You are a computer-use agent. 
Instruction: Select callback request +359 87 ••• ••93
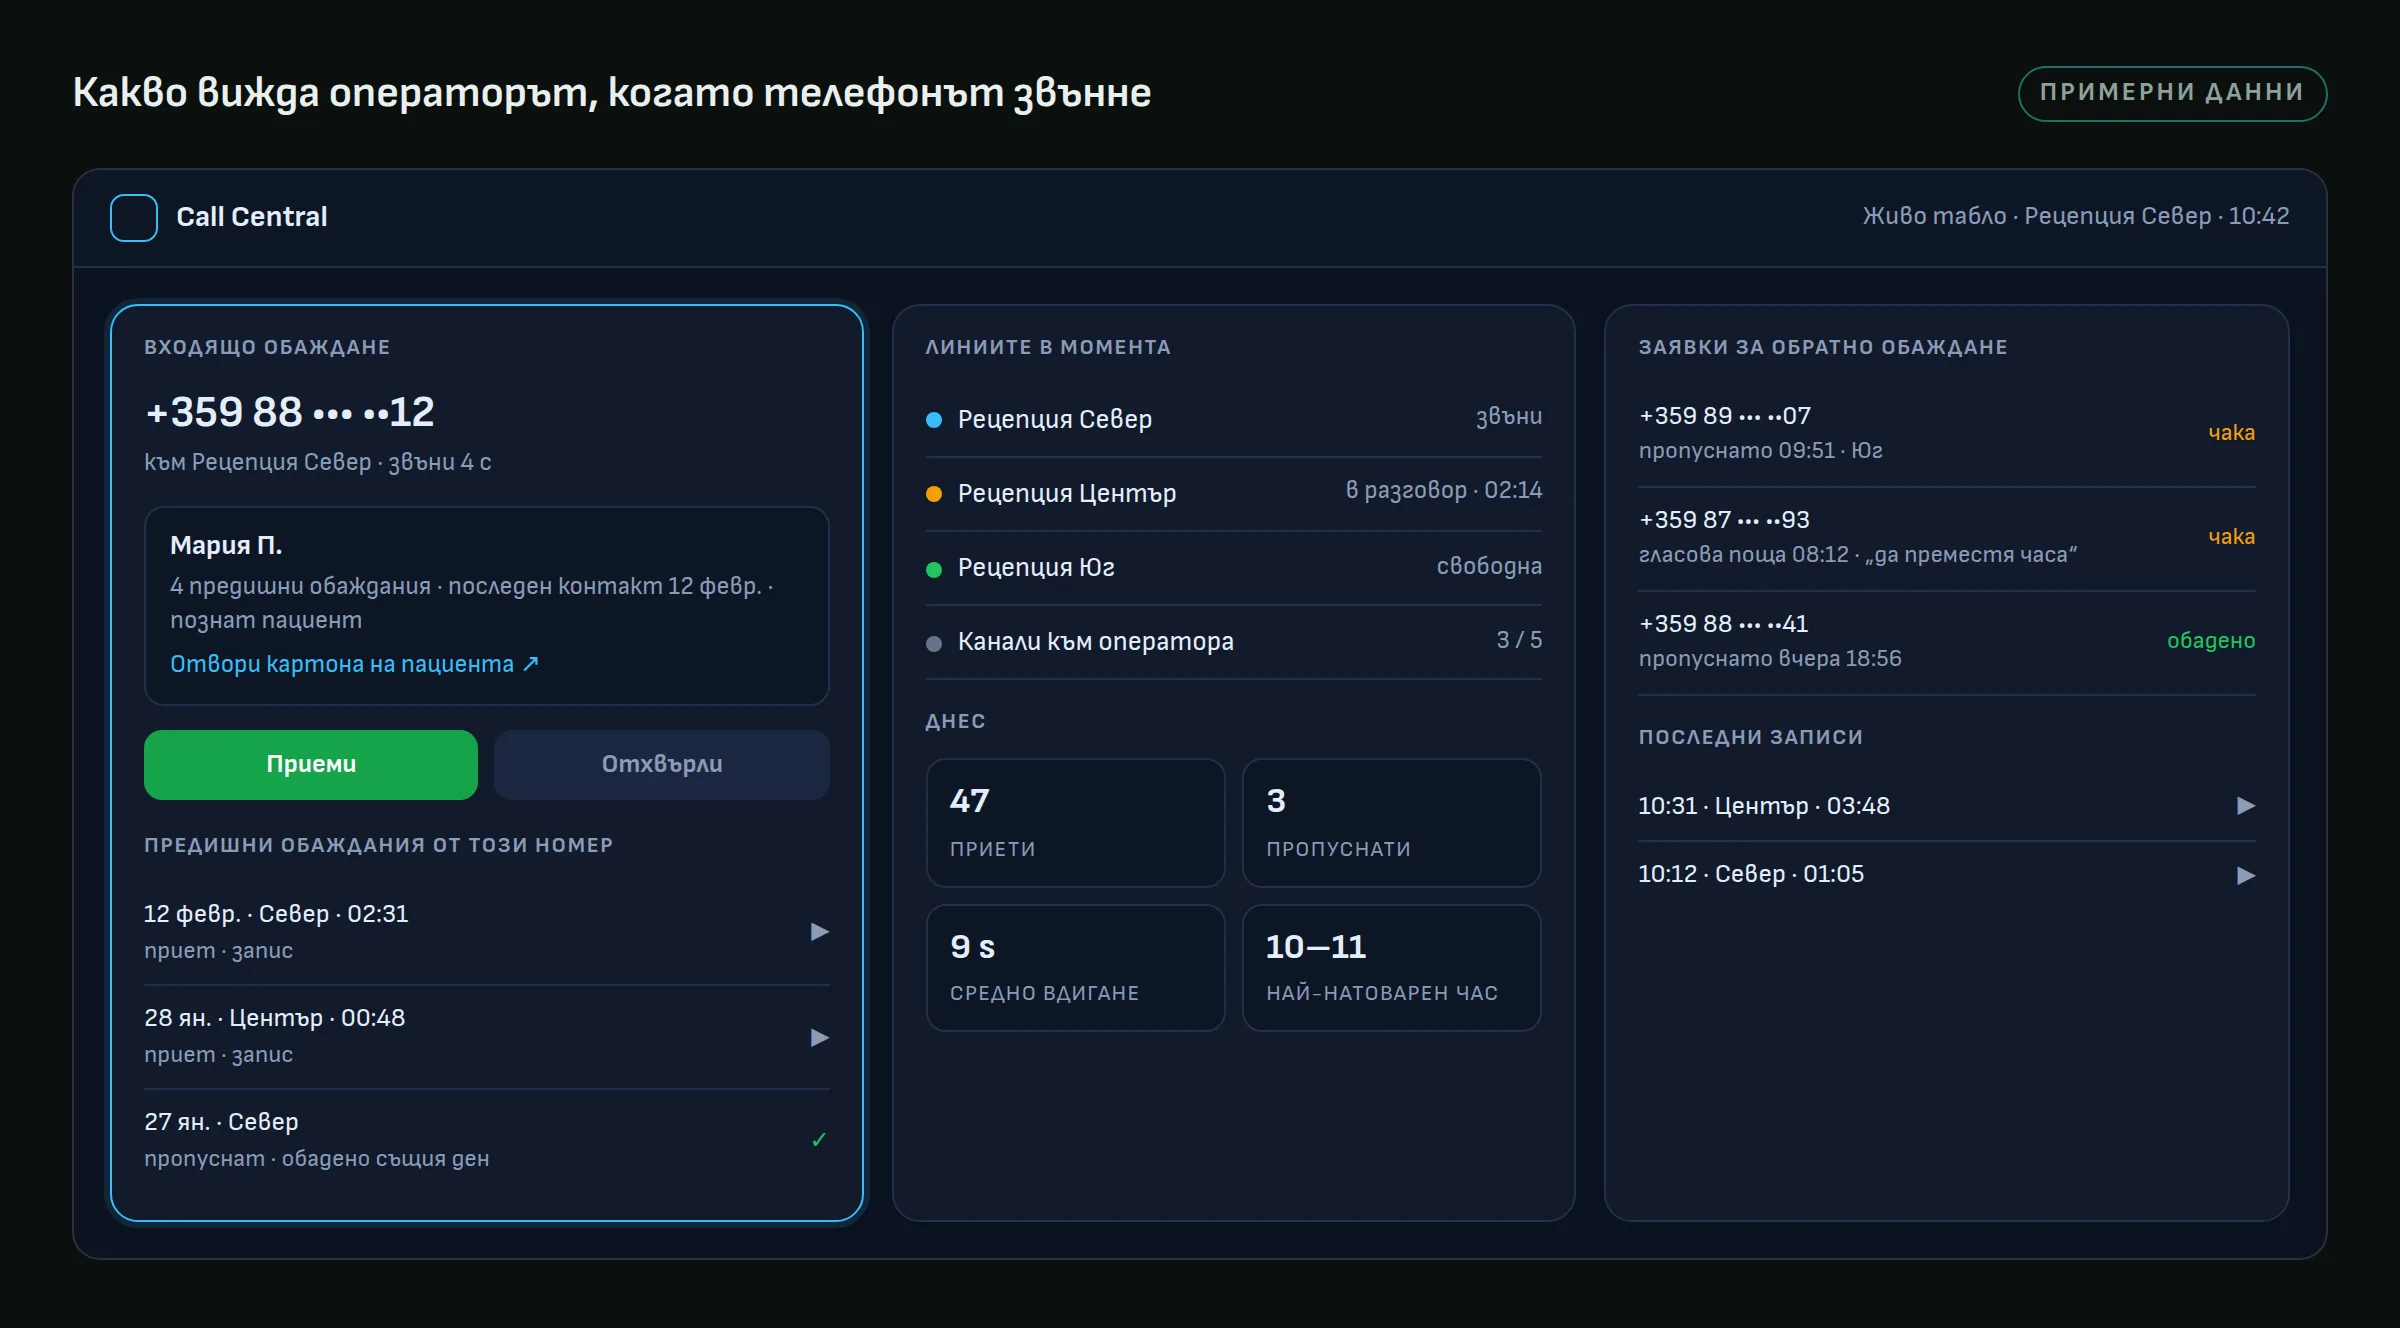[1947, 538]
